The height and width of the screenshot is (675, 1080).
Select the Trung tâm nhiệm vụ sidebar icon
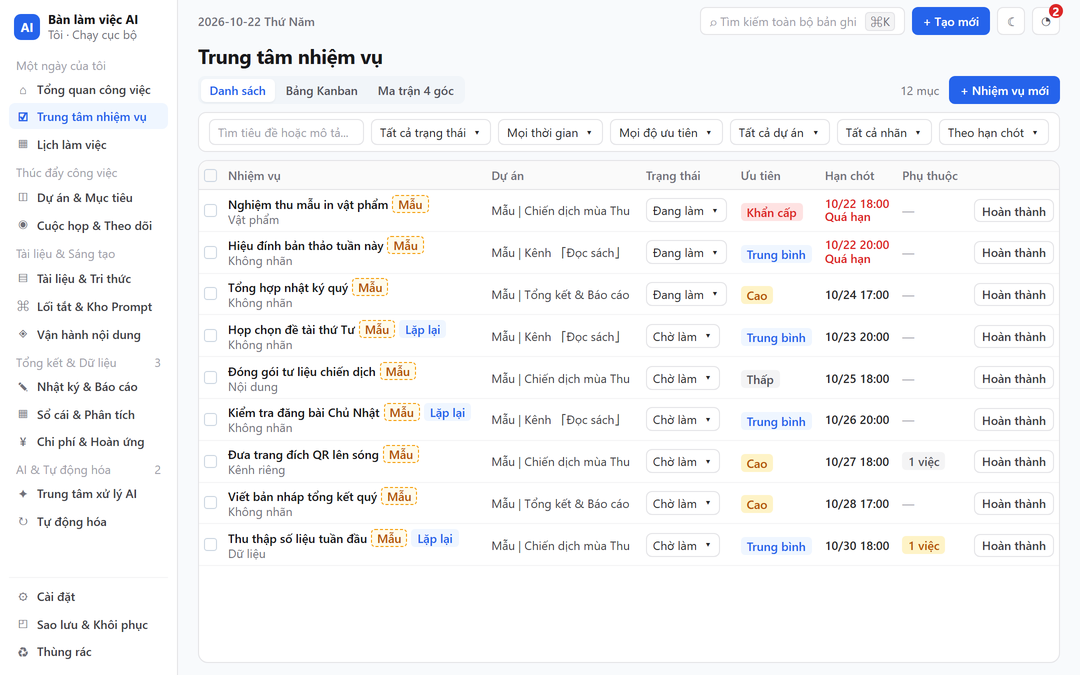click(x=23, y=117)
